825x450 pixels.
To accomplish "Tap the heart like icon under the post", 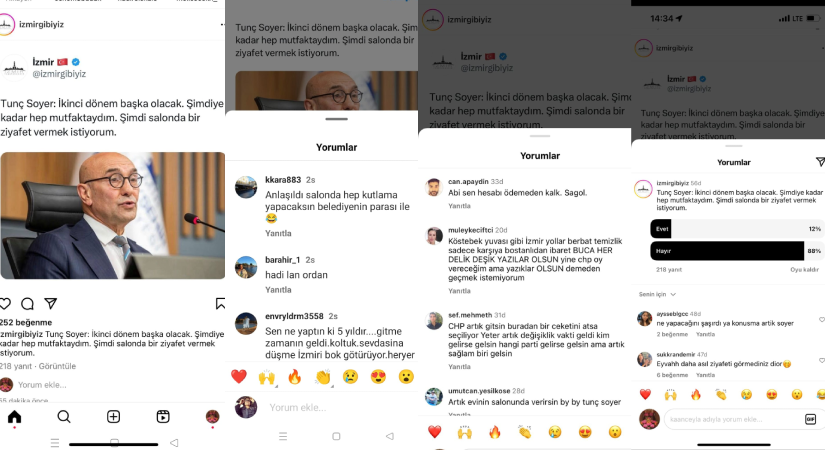I will [5, 304].
